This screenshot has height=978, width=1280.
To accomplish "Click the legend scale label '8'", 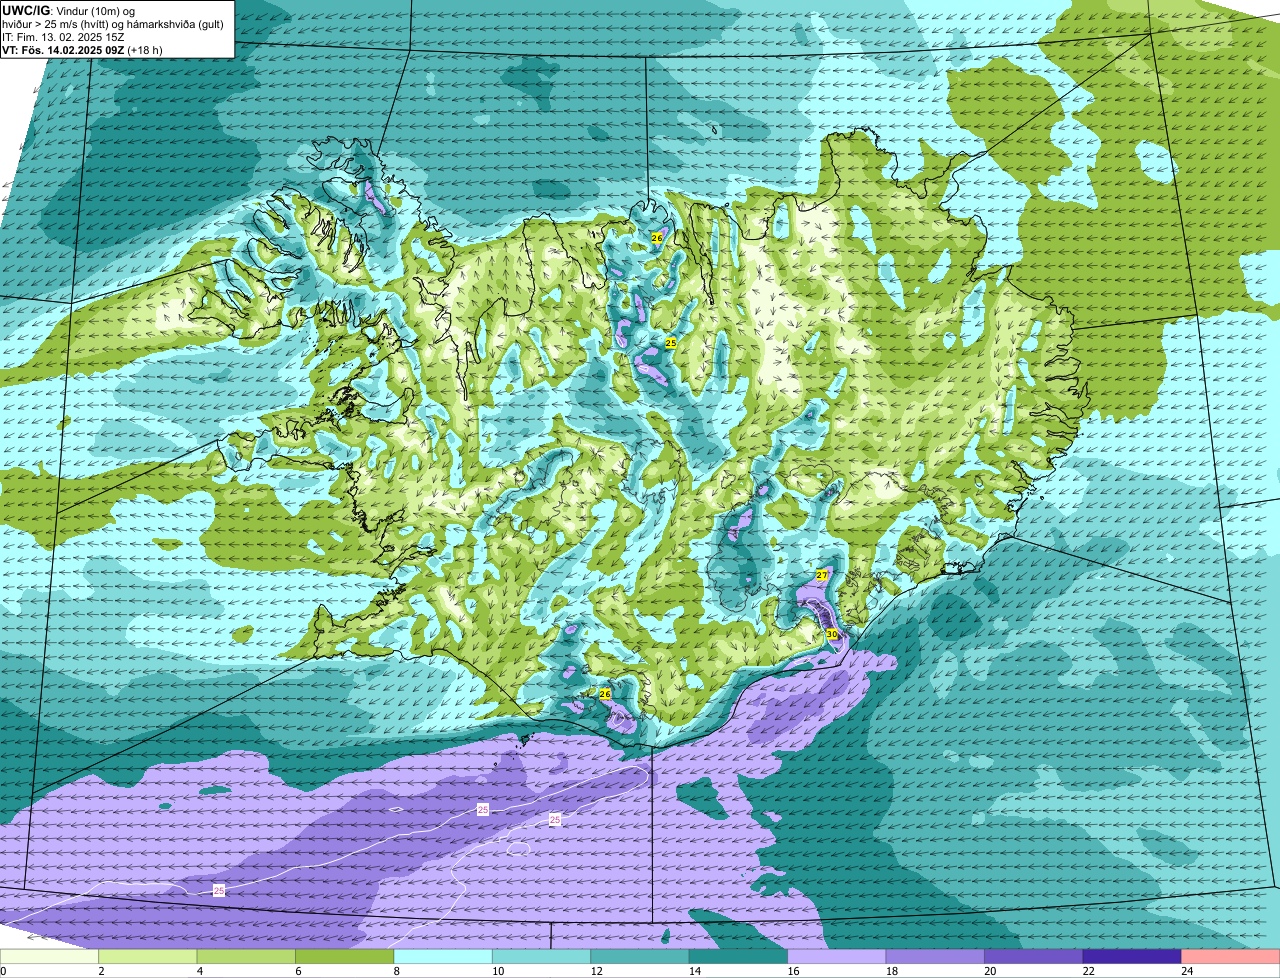I will tap(397, 971).
